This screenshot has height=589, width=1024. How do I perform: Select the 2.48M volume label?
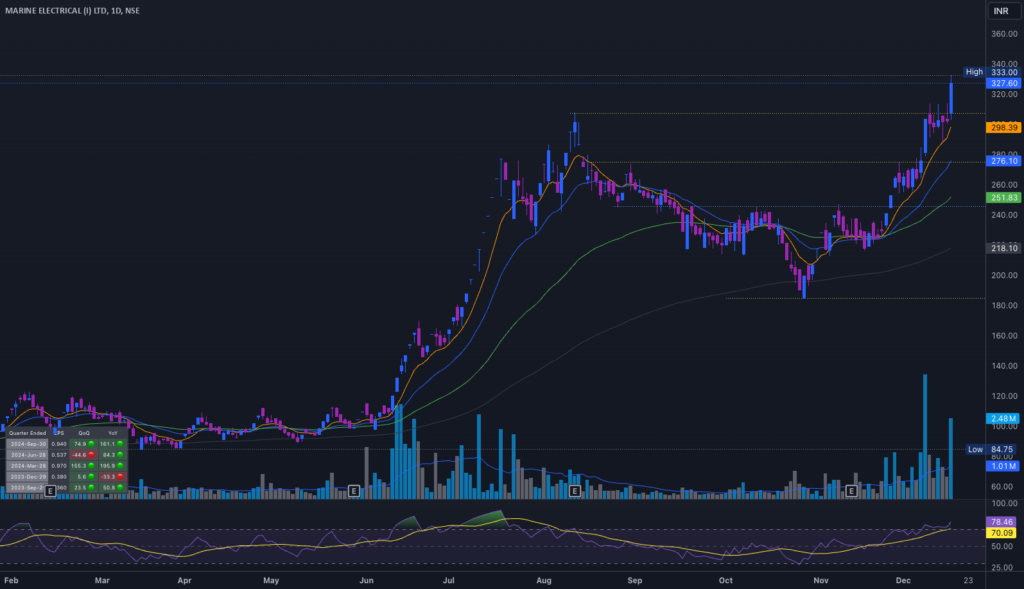coord(1001,418)
